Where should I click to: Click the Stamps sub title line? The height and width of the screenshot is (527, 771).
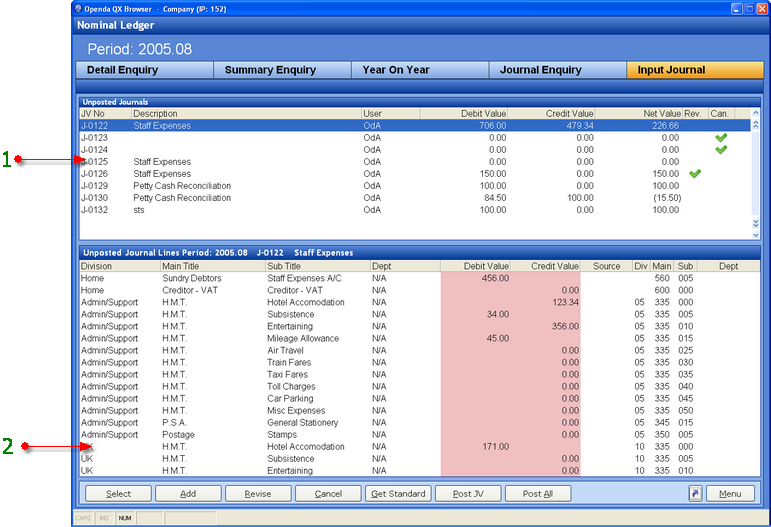[x=419, y=435]
